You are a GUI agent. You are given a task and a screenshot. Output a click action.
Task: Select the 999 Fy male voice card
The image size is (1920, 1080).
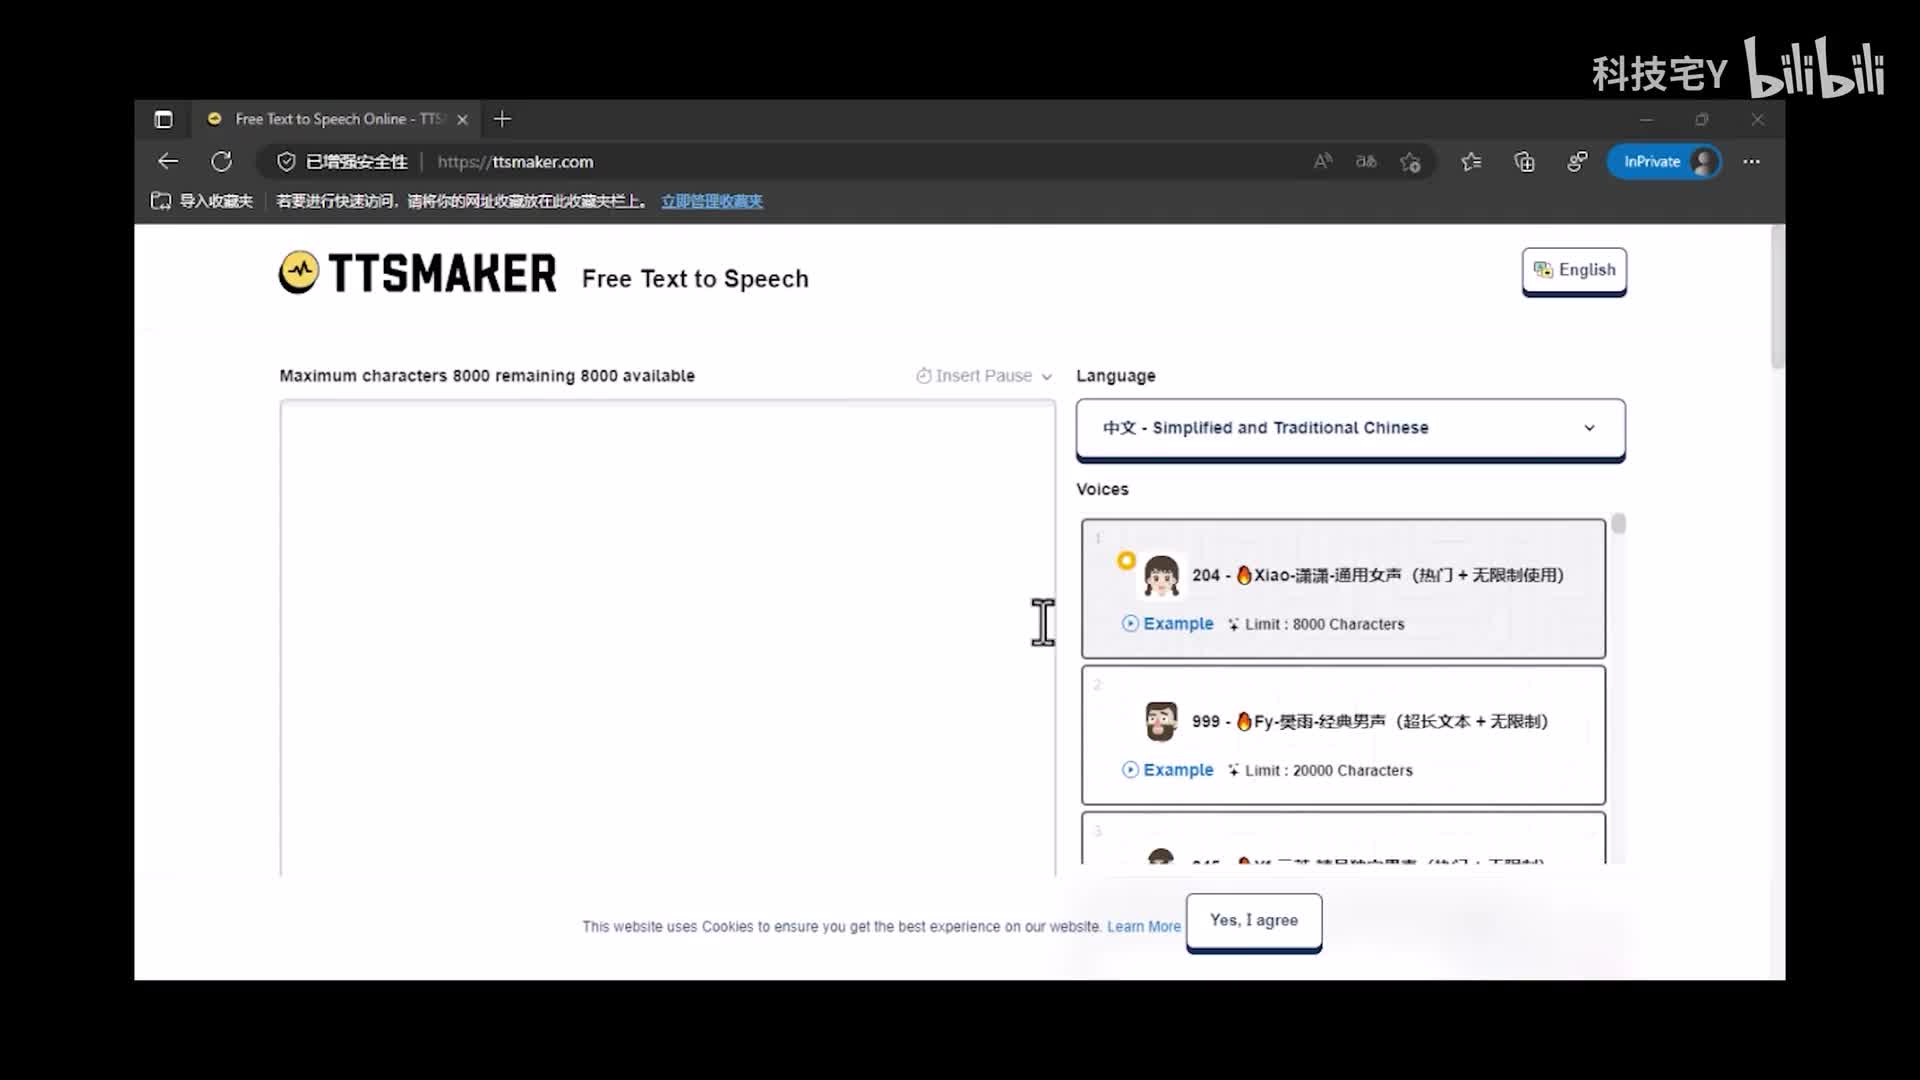[1343, 735]
